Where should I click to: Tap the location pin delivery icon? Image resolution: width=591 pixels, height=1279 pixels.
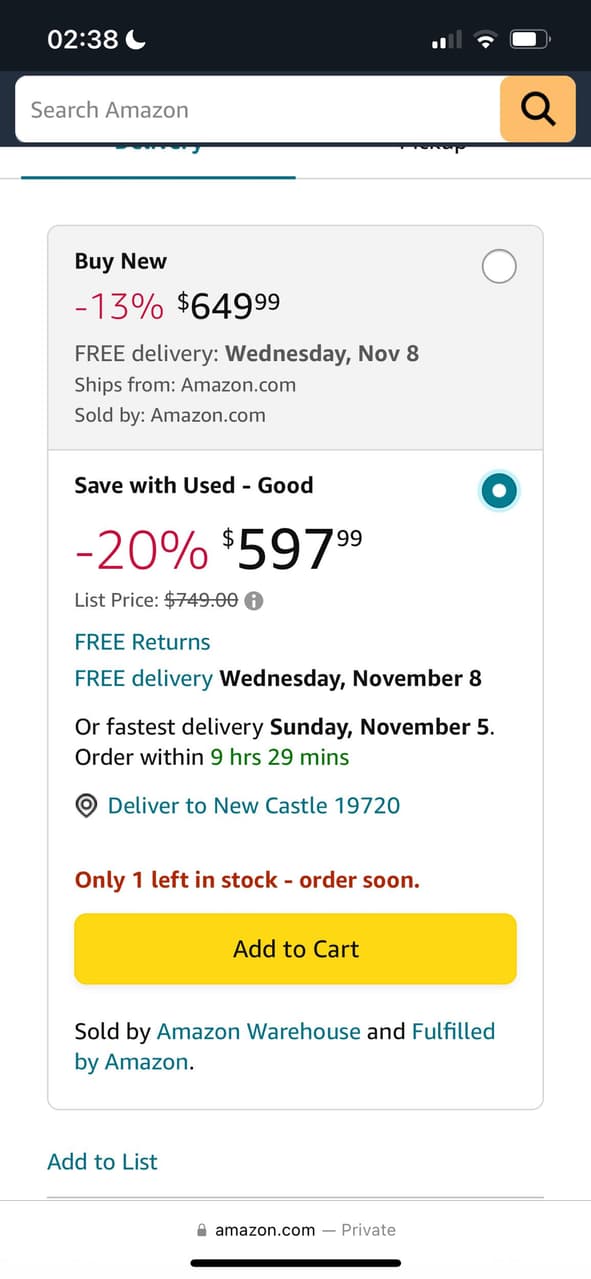coord(86,805)
